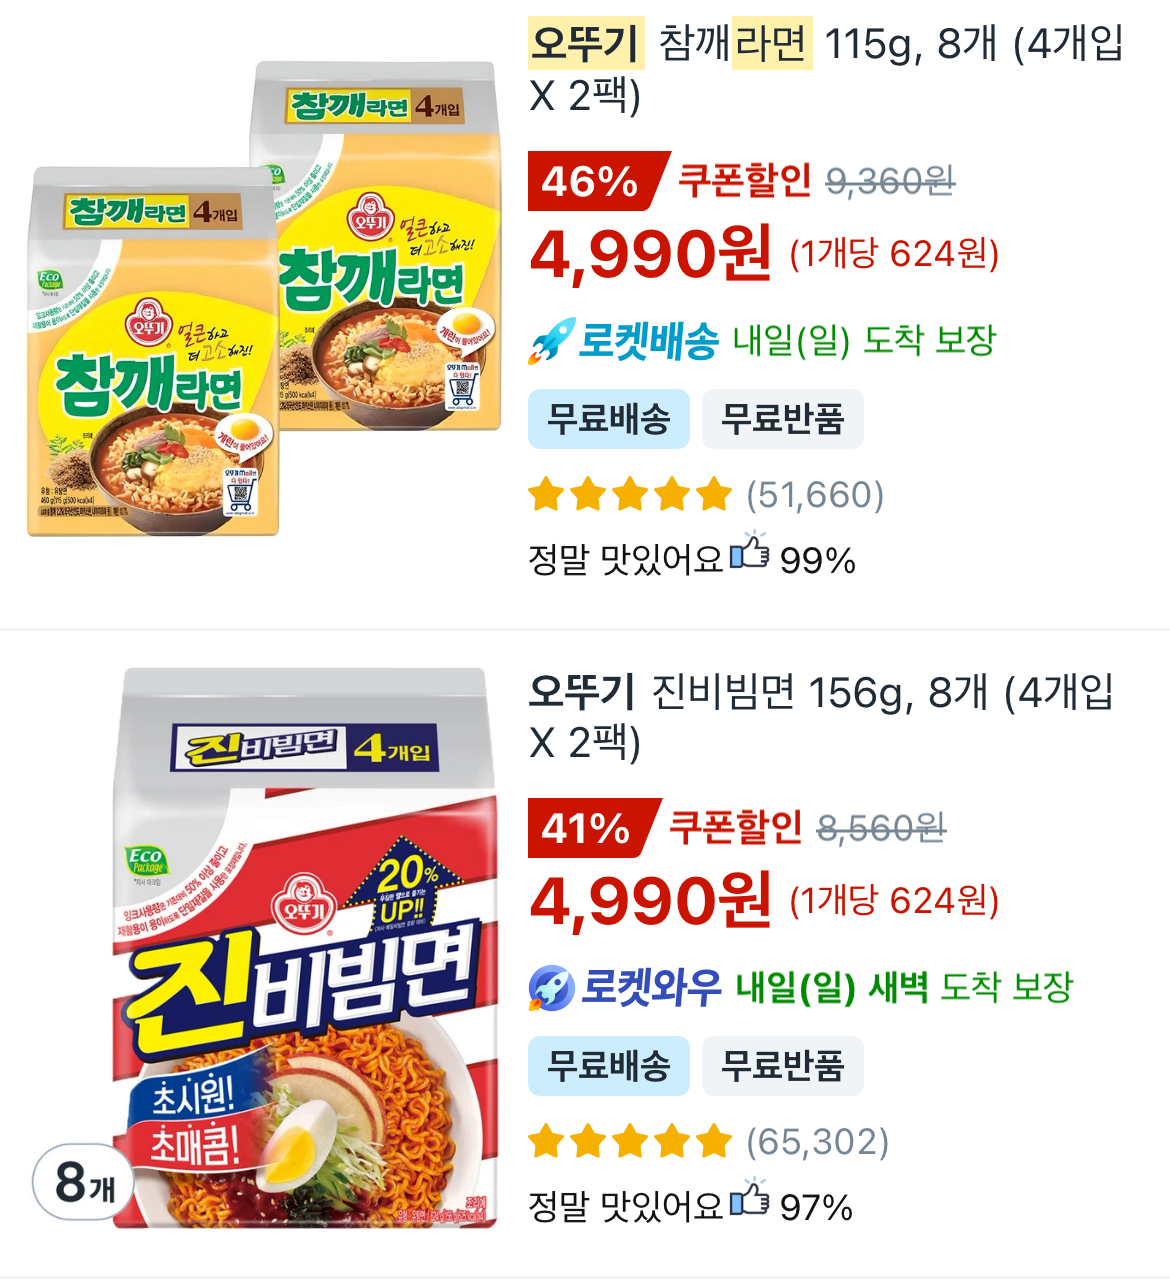1170x1288 pixels.
Task: Click the thumbs-up icon showing 99%
Action: (x=749, y=553)
